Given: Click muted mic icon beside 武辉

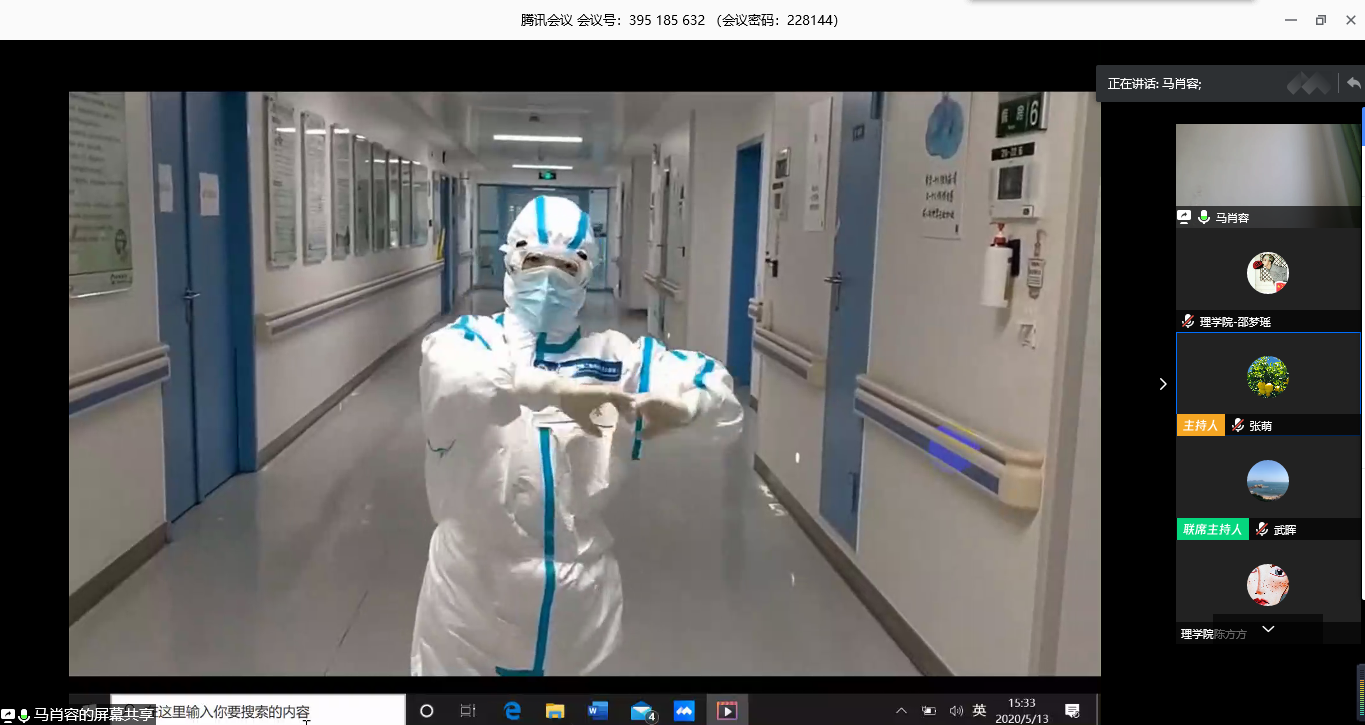Looking at the screenshot, I should coord(1262,529).
